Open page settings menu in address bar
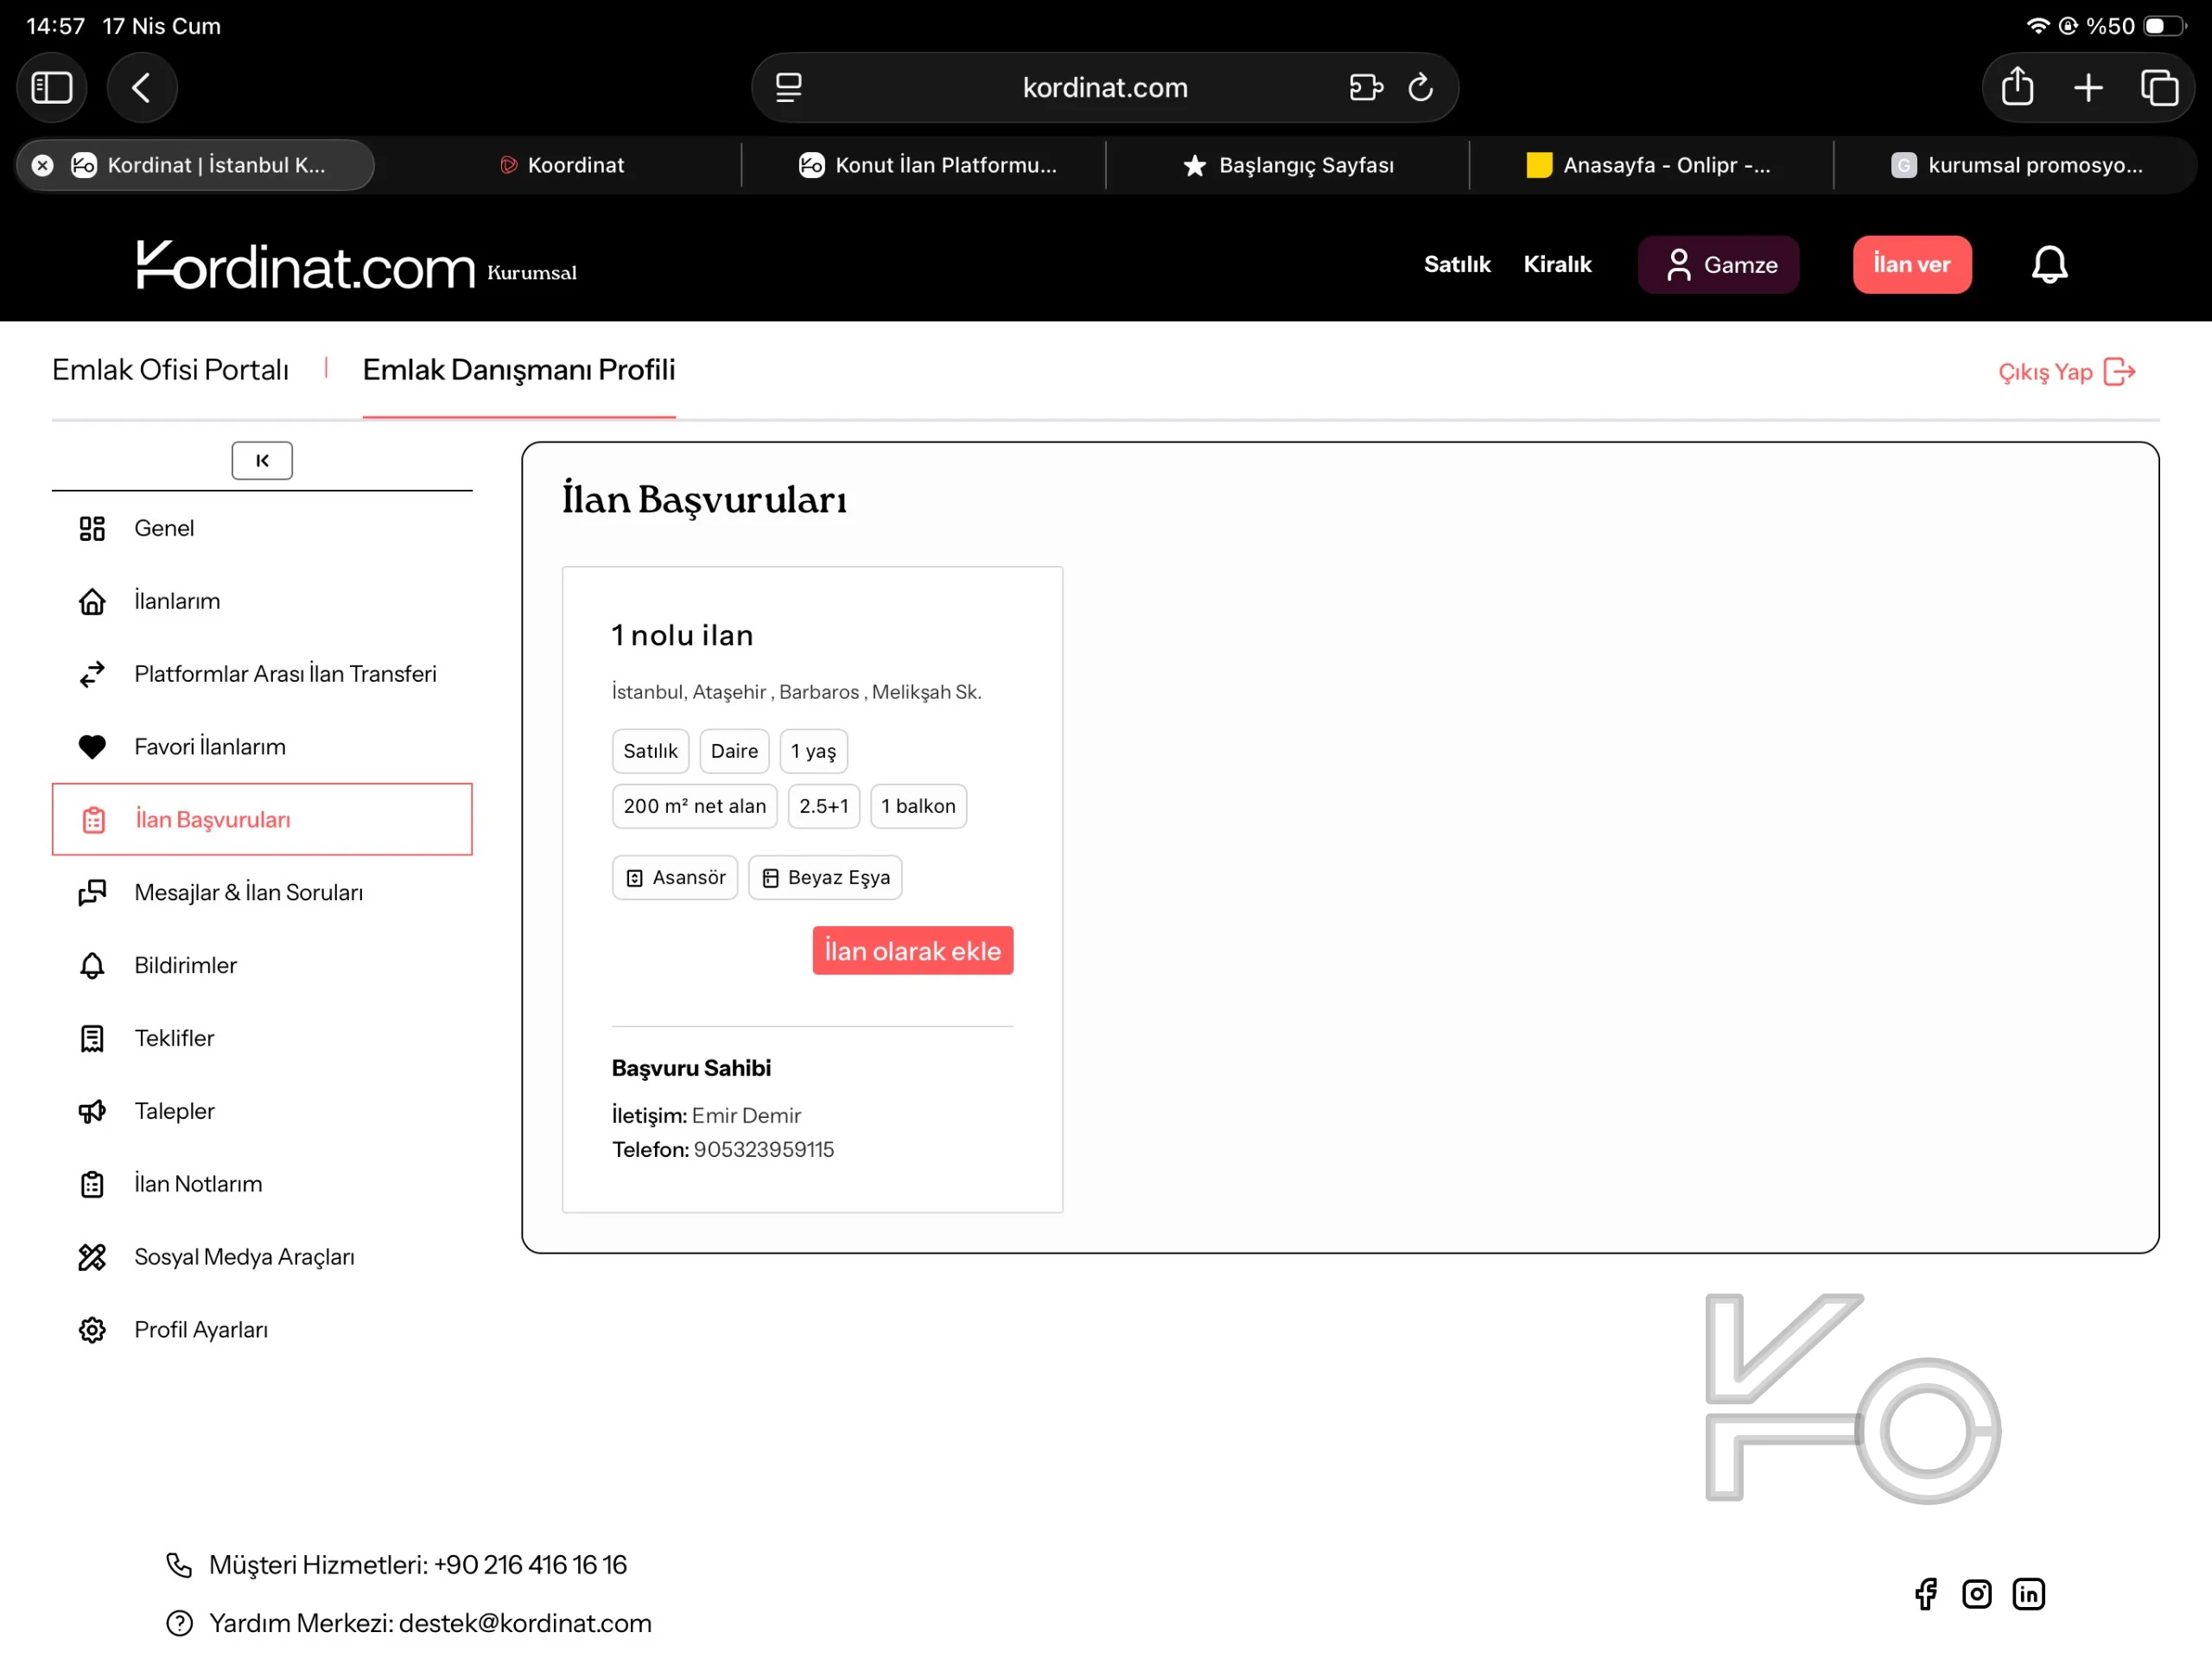The image size is (2212, 1658). [789, 88]
